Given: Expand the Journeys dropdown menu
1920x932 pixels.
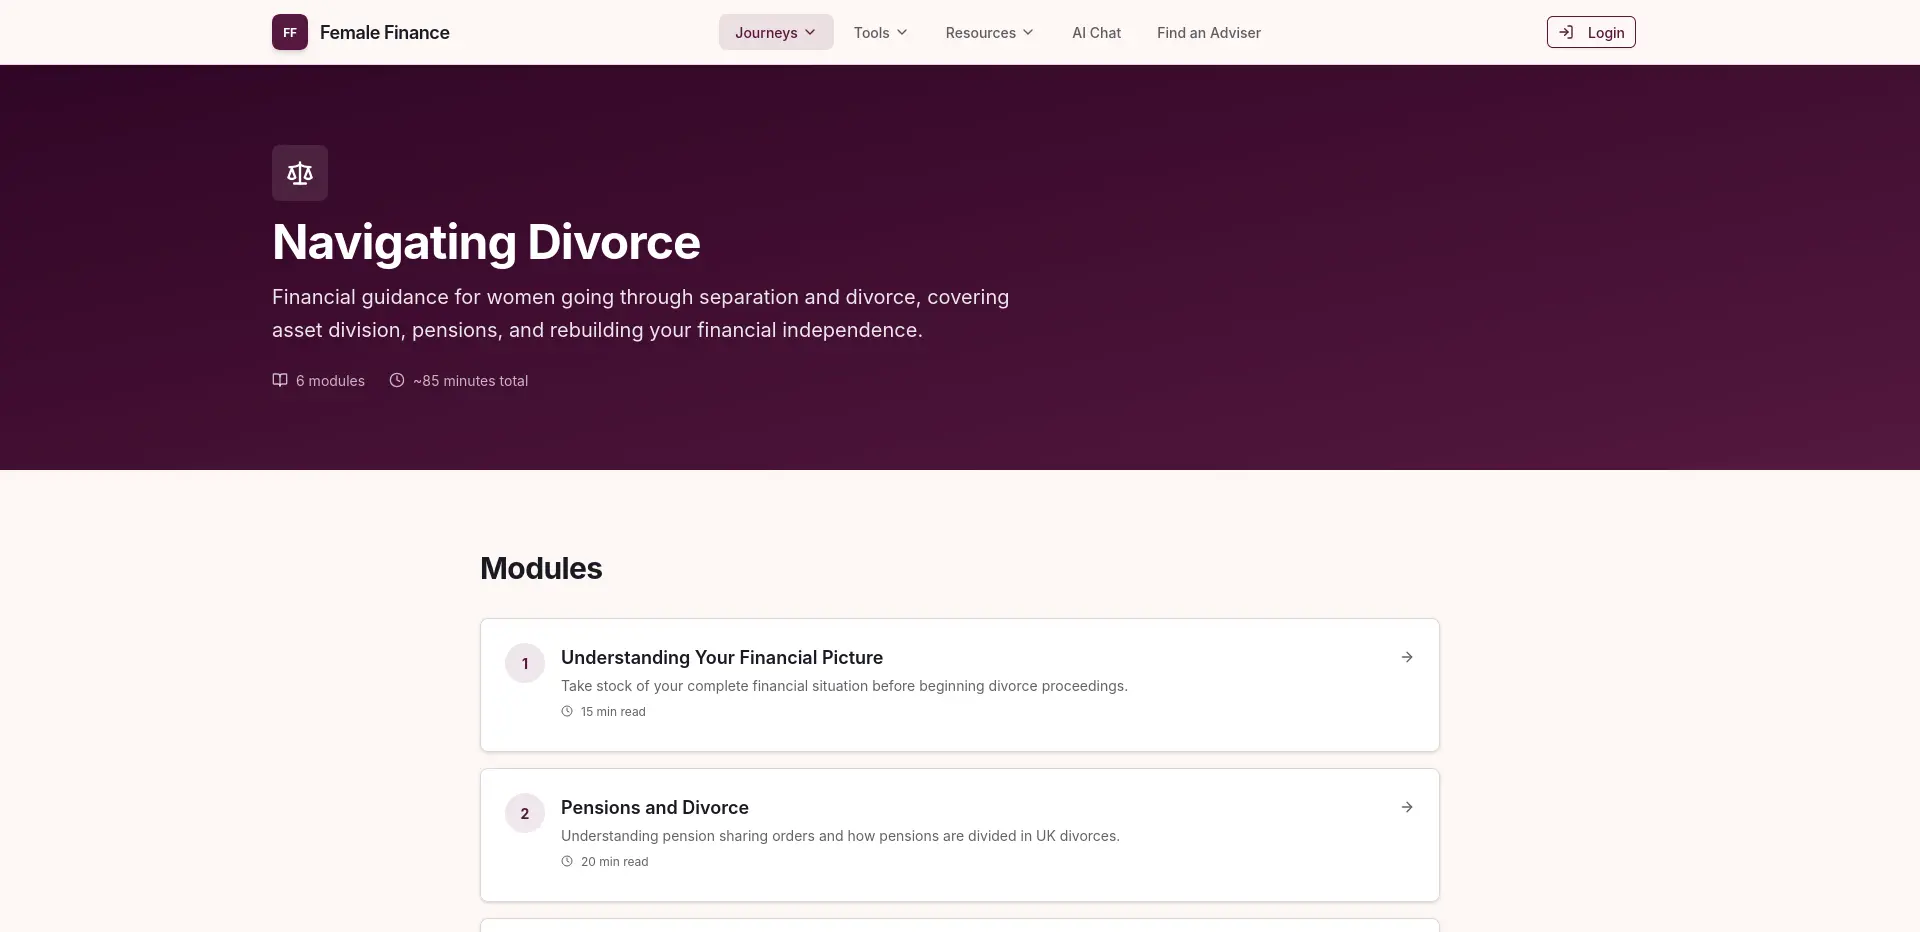Looking at the screenshot, I should point(776,32).
